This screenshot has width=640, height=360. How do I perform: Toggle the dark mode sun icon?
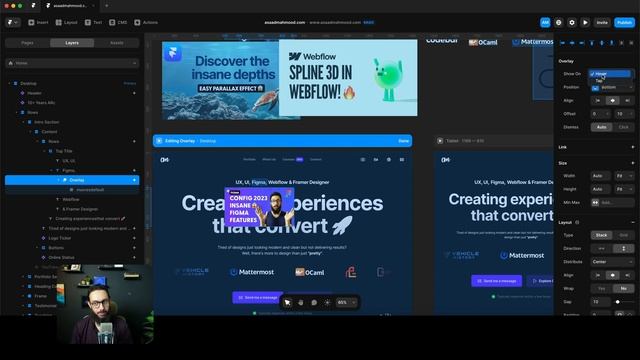pos(327,302)
